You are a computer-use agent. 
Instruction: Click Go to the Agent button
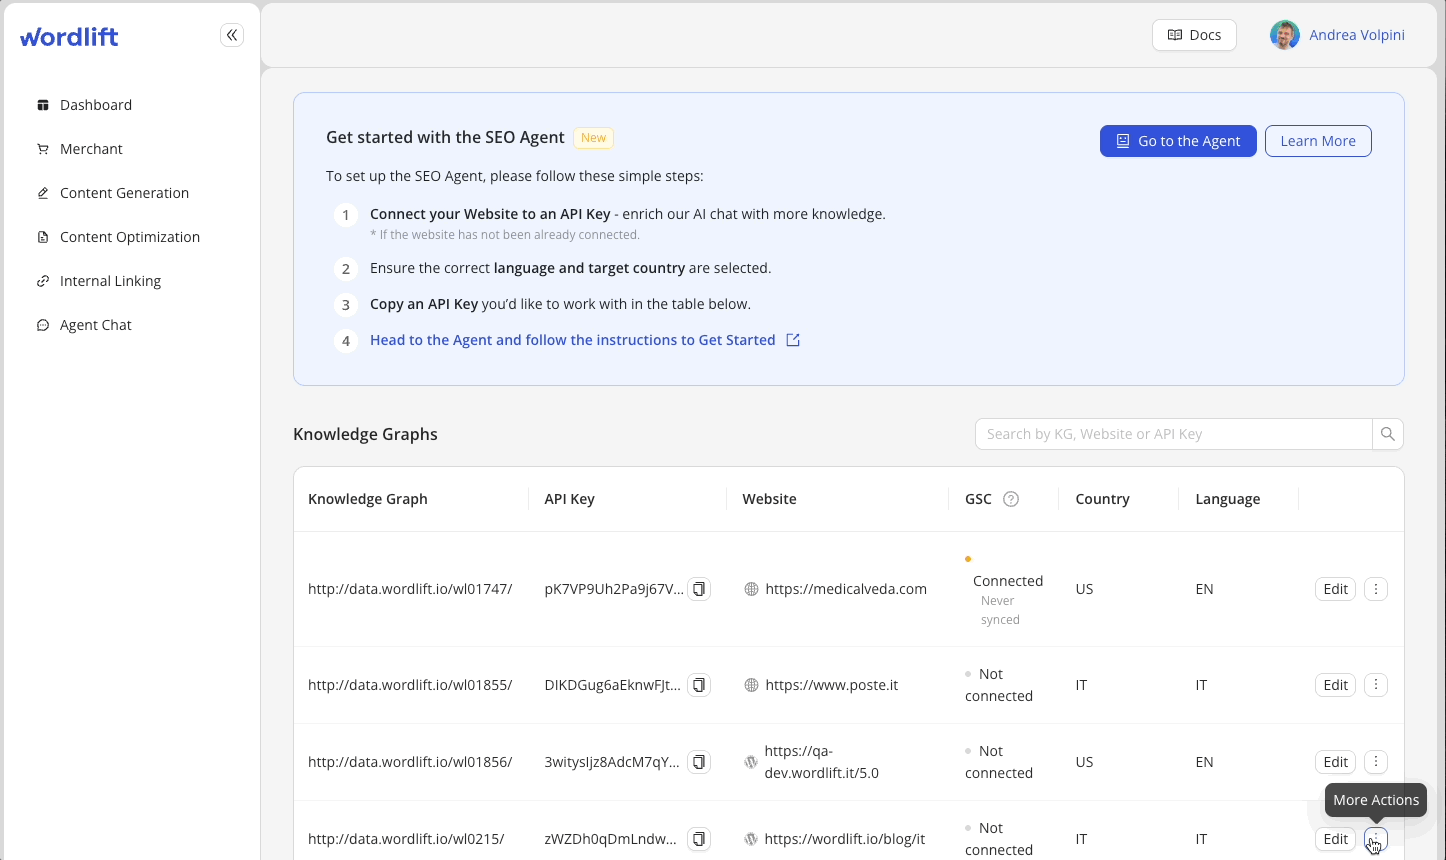(x=1178, y=141)
